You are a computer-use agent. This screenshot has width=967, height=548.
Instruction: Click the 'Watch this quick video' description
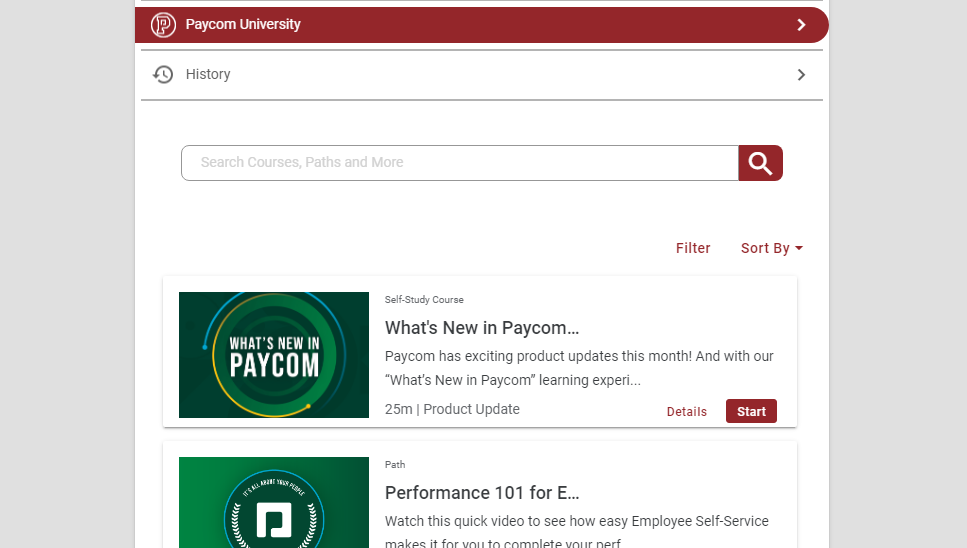577,531
